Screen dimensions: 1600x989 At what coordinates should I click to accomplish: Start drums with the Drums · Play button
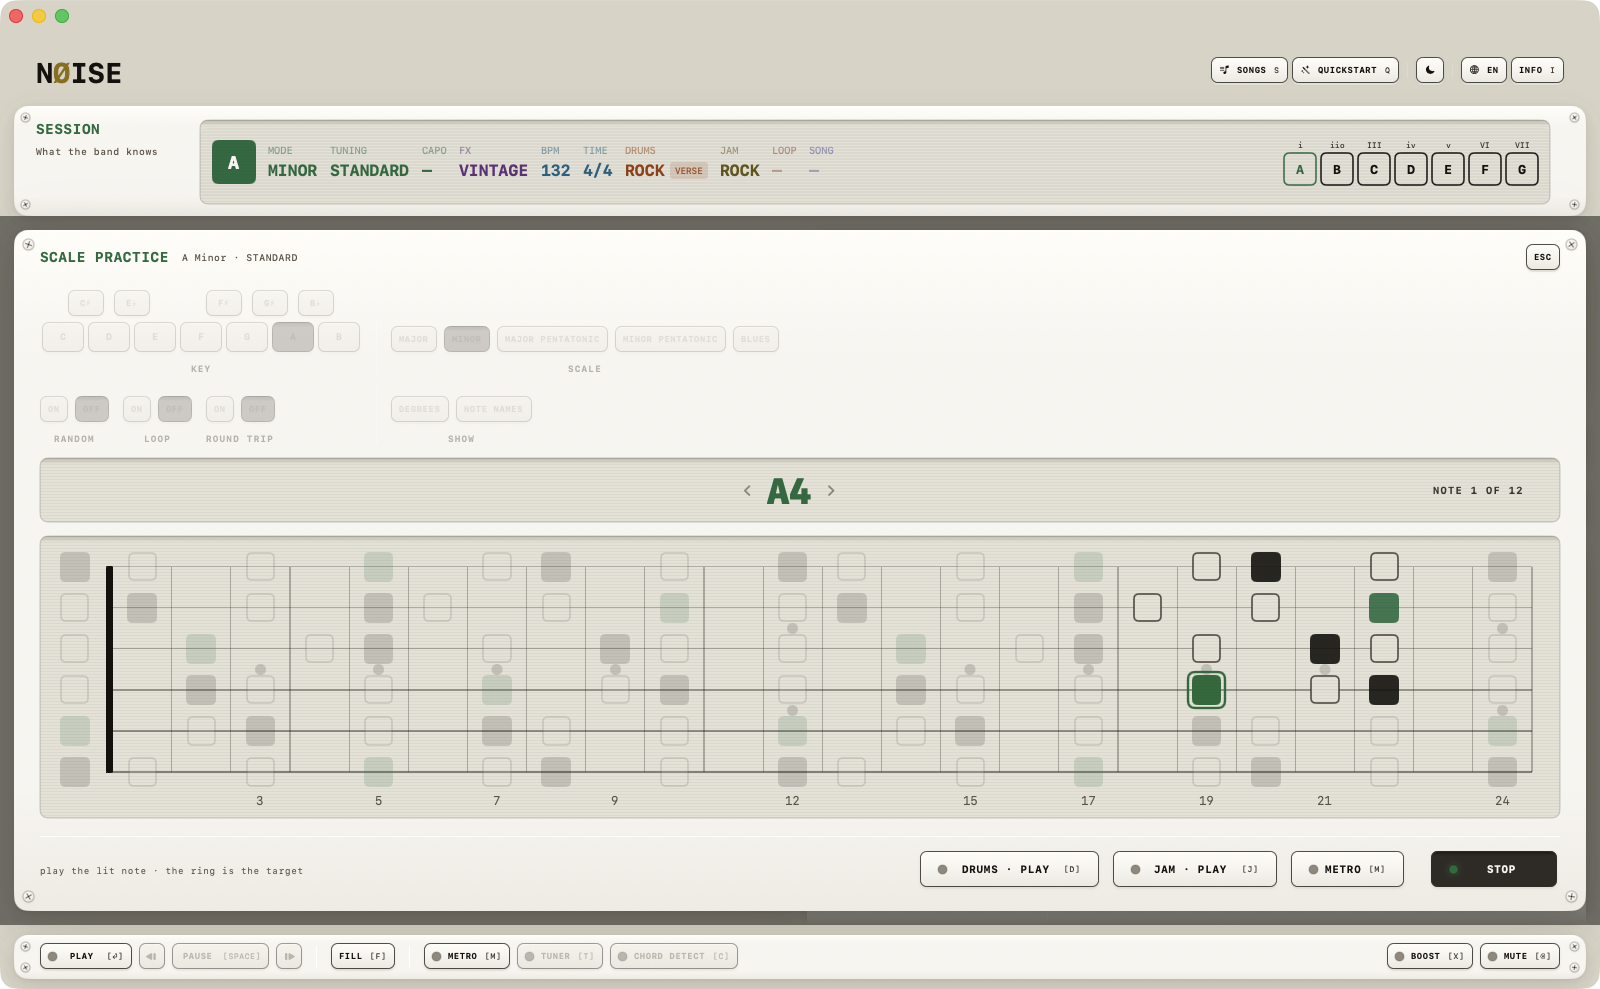pyautogui.click(x=1009, y=869)
